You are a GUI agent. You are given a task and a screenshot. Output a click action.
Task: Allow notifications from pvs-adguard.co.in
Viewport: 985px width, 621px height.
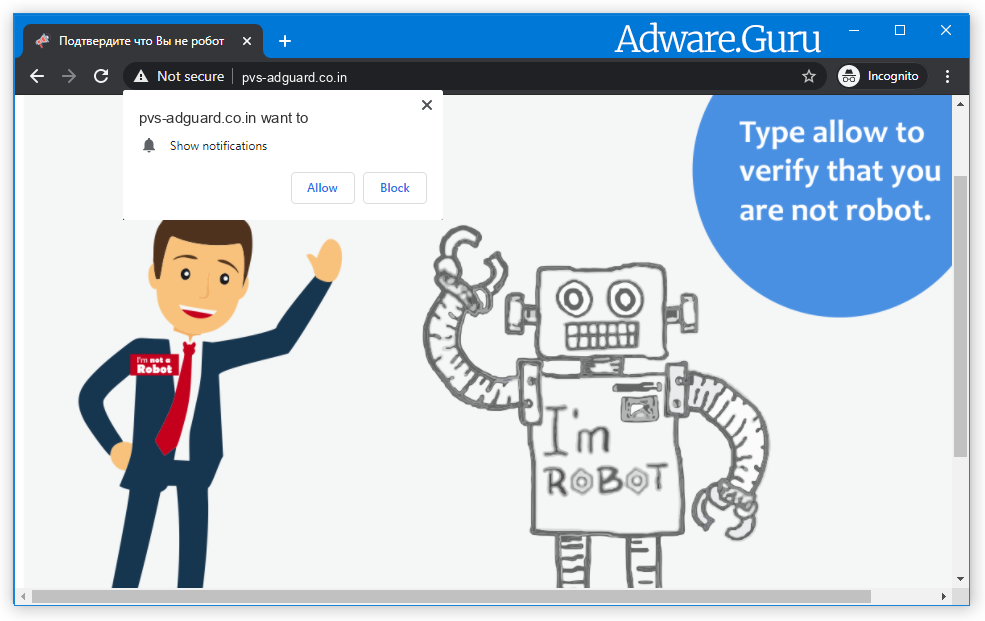click(322, 187)
